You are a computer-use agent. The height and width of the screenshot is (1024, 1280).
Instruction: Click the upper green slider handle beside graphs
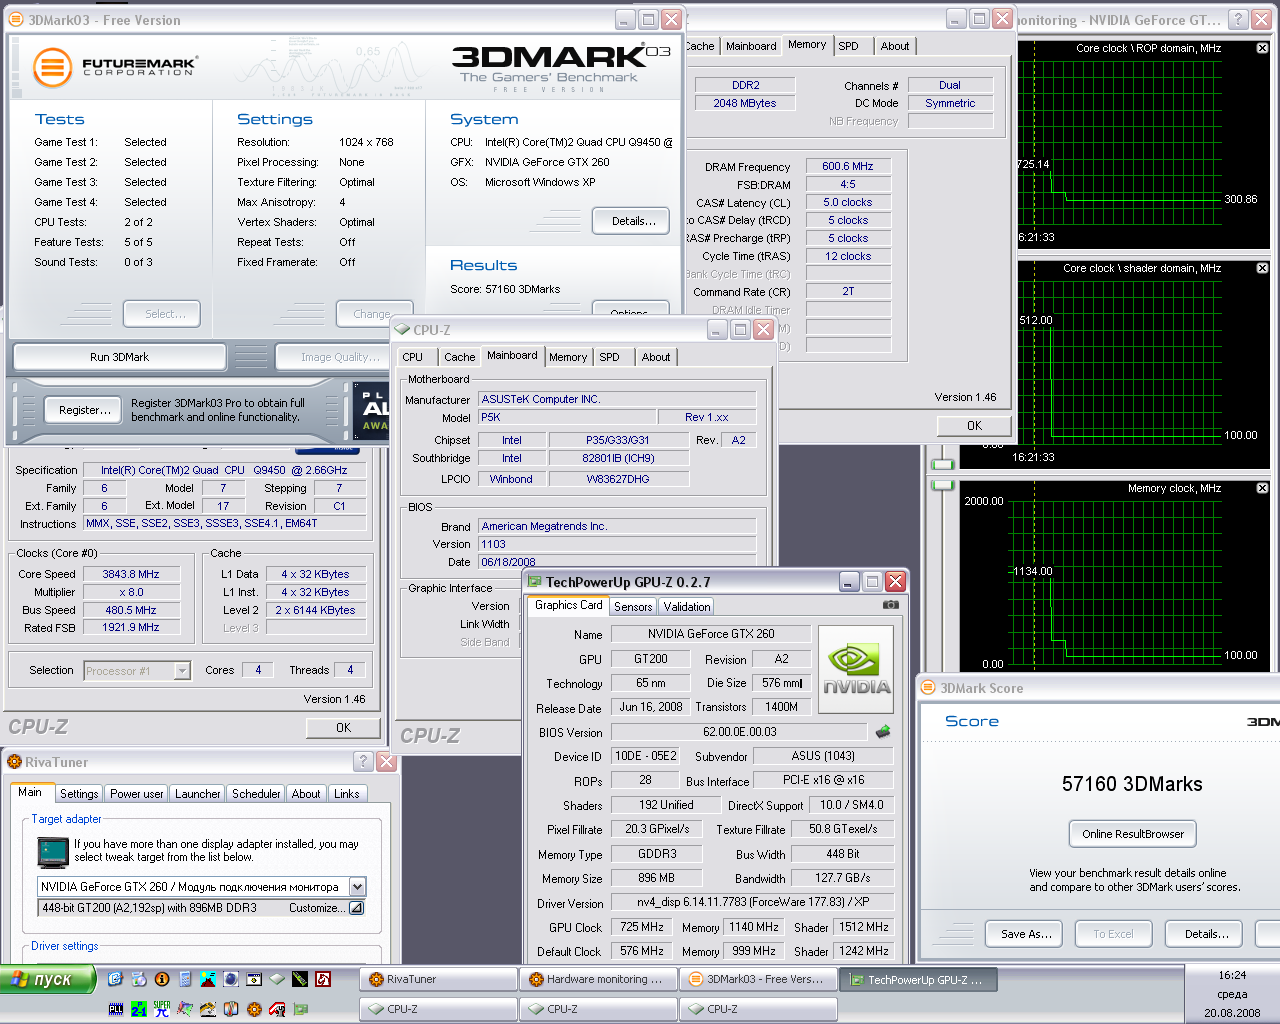click(942, 465)
